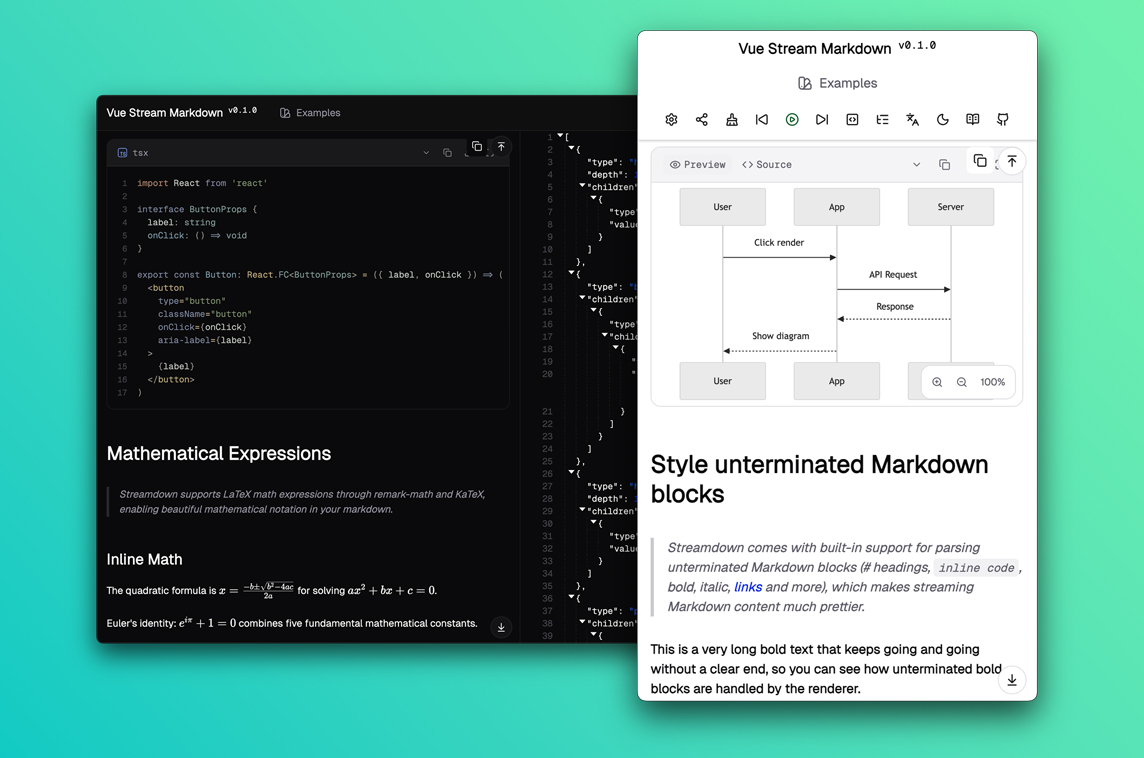Click the tree list icon in toolbar
The image size is (1144, 758).
[882, 120]
